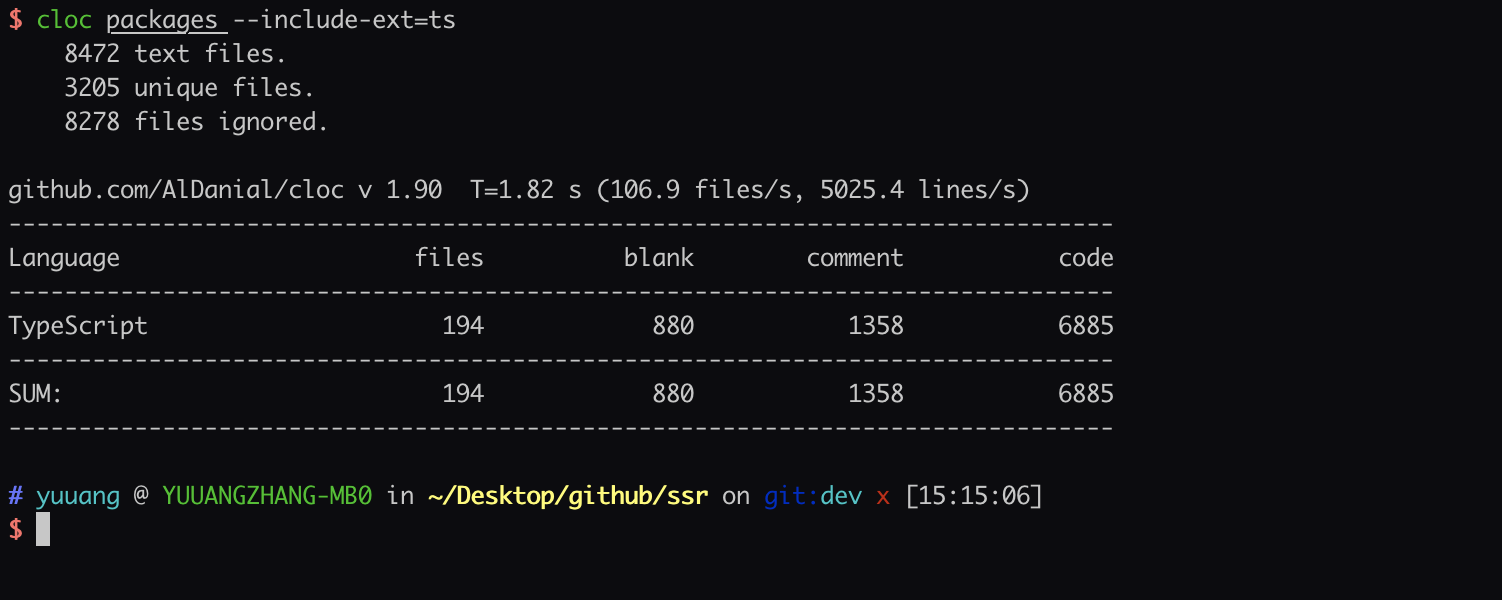Click the files column header
This screenshot has width=1502, height=600.
click(x=449, y=258)
